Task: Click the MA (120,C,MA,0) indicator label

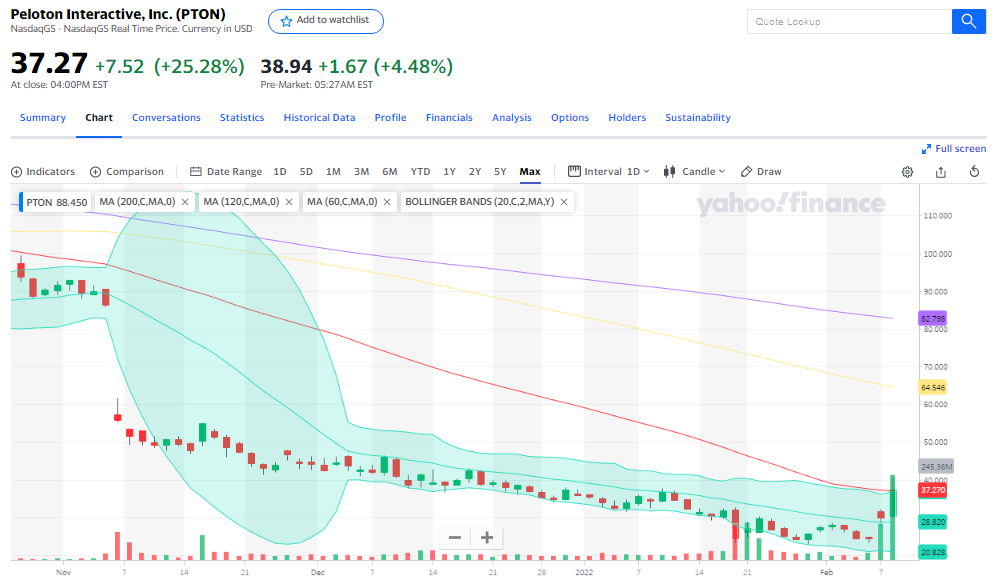Action: coord(241,202)
